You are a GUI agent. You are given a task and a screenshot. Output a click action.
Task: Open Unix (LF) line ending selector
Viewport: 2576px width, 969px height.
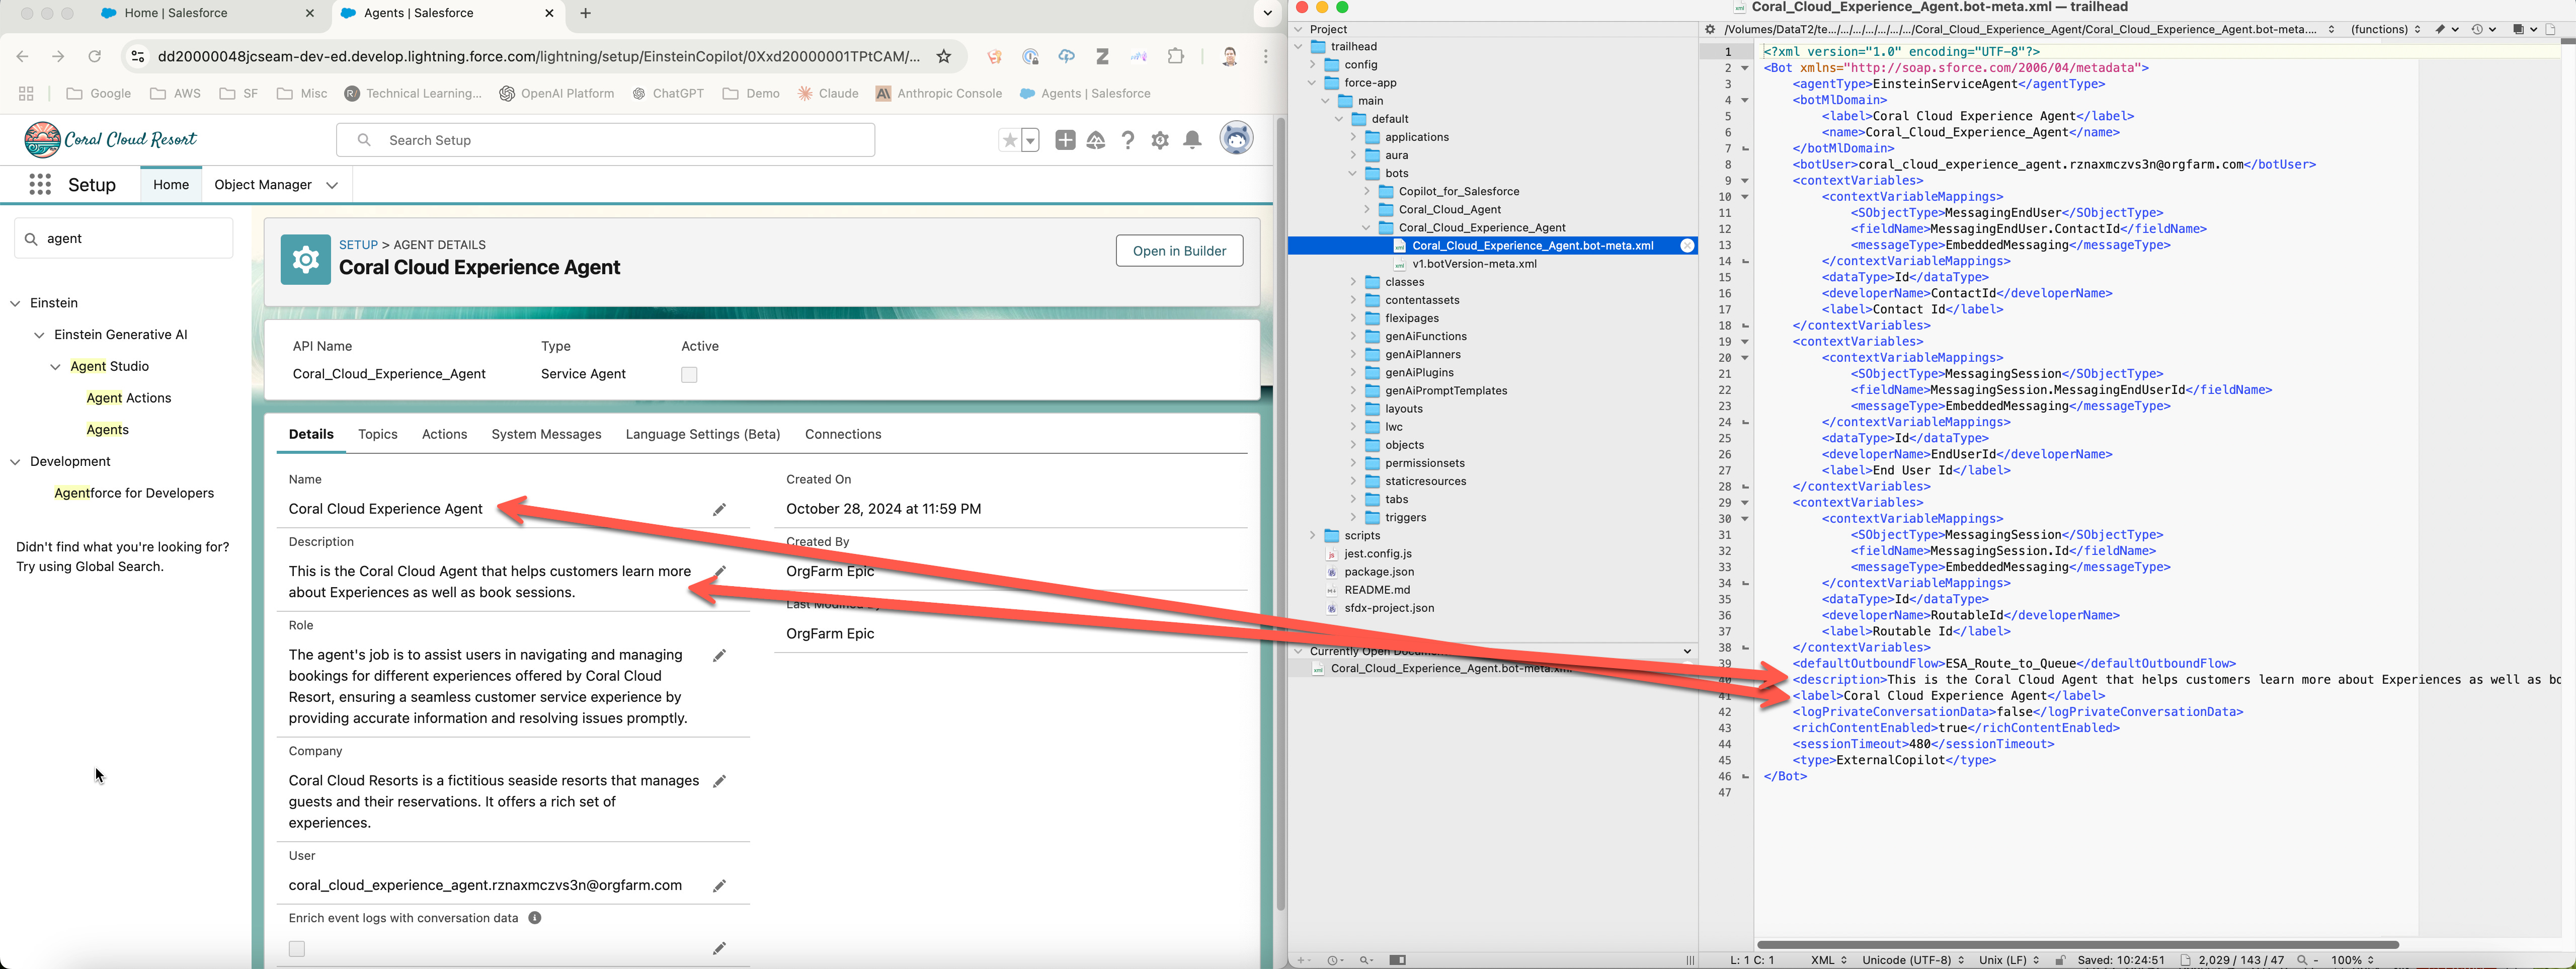coord(2008,960)
